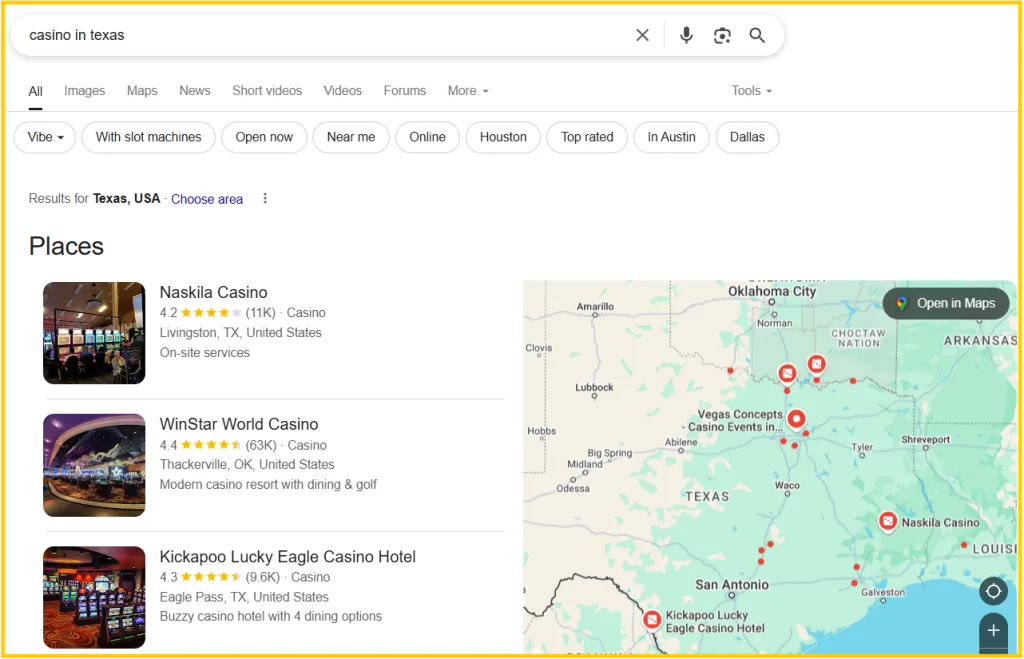This screenshot has width=1024, height=659.
Task: Expand the Tools dropdown
Action: [x=752, y=90]
